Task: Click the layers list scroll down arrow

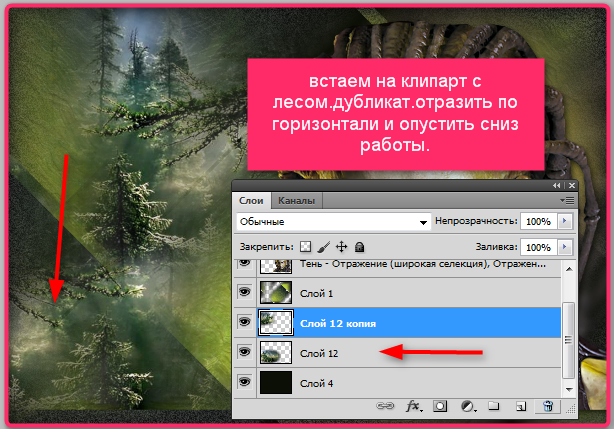Action: [x=569, y=389]
